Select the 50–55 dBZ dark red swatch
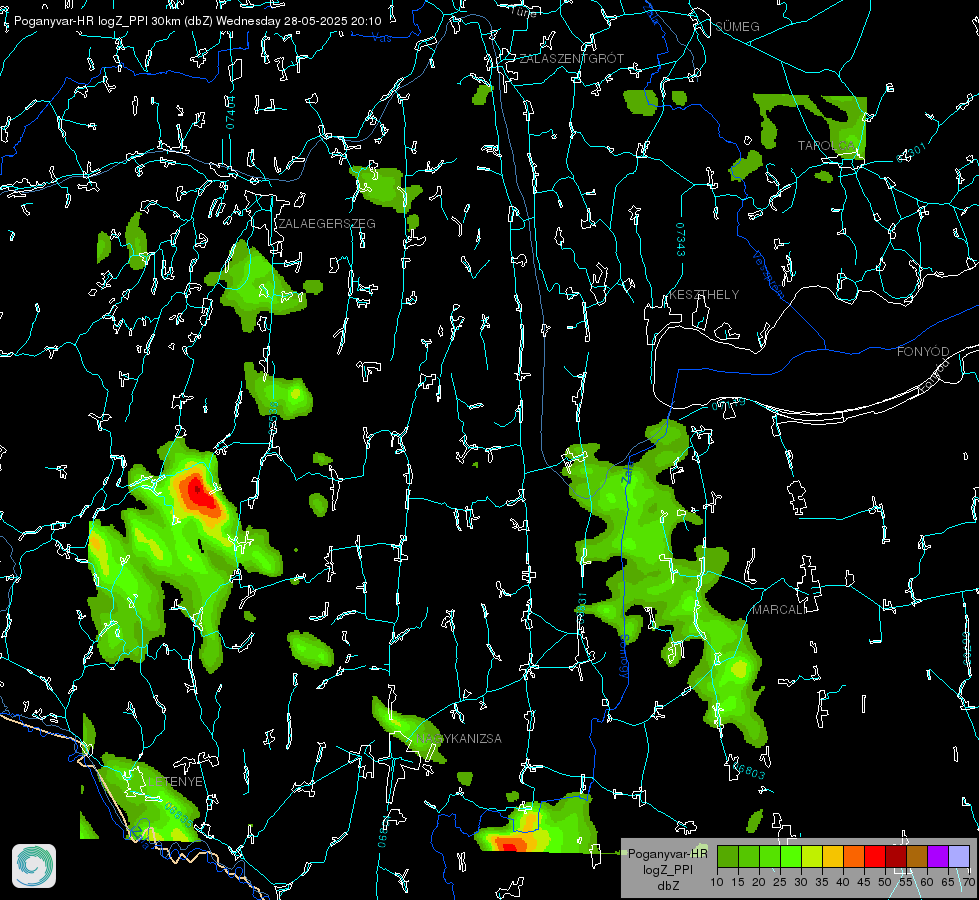 click(x=896, y=856)
